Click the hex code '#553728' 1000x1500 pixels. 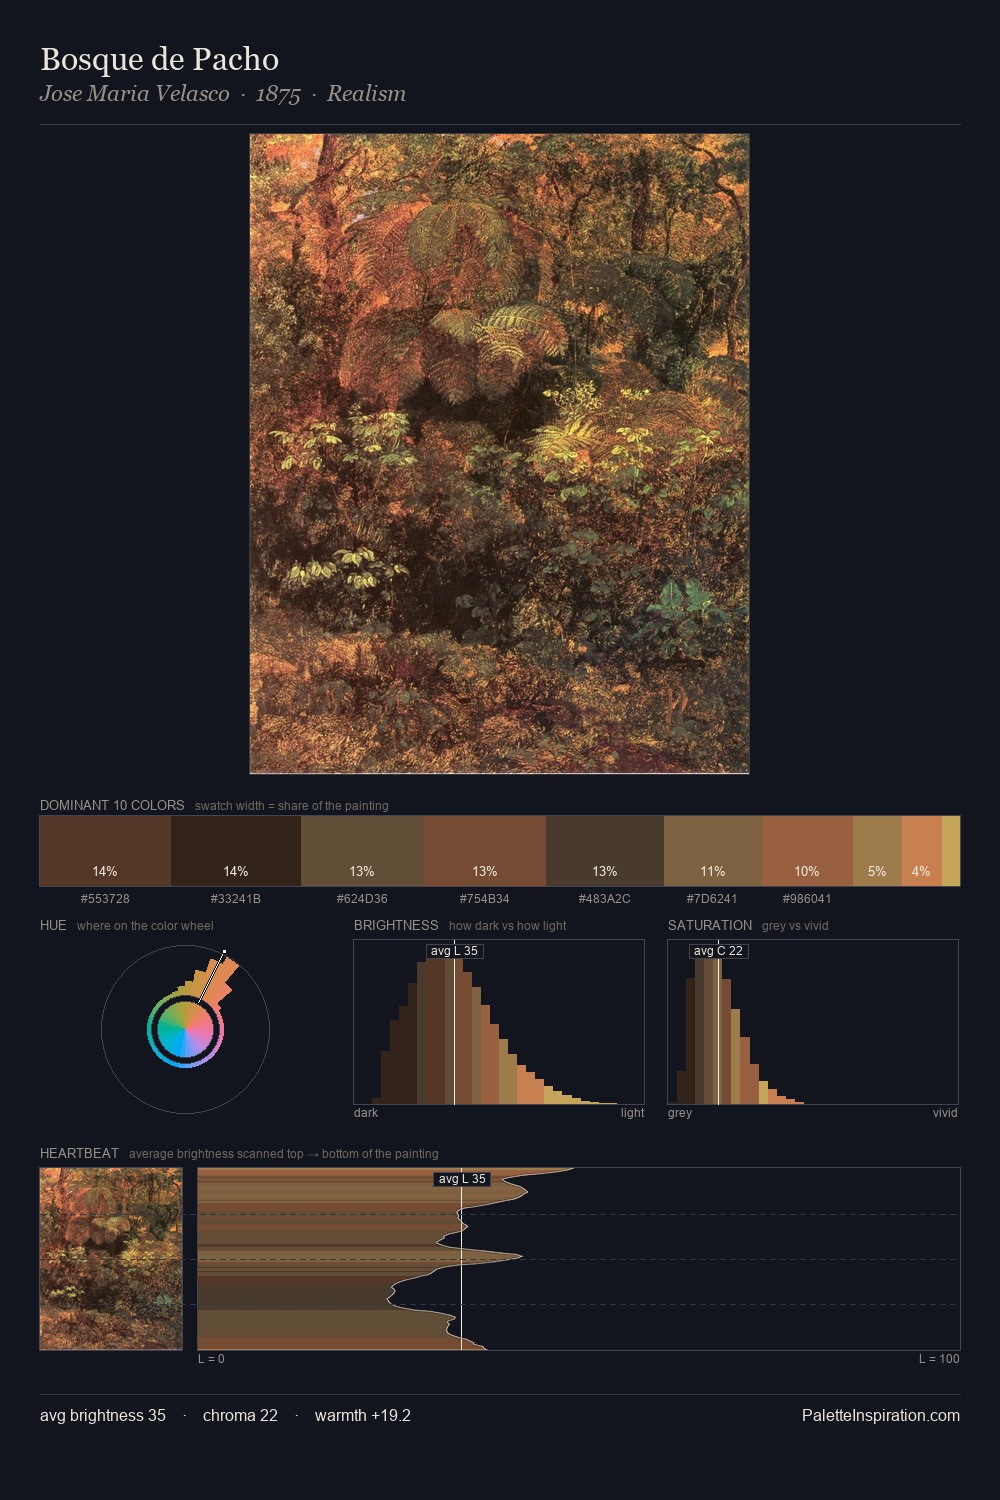point(105,898)
